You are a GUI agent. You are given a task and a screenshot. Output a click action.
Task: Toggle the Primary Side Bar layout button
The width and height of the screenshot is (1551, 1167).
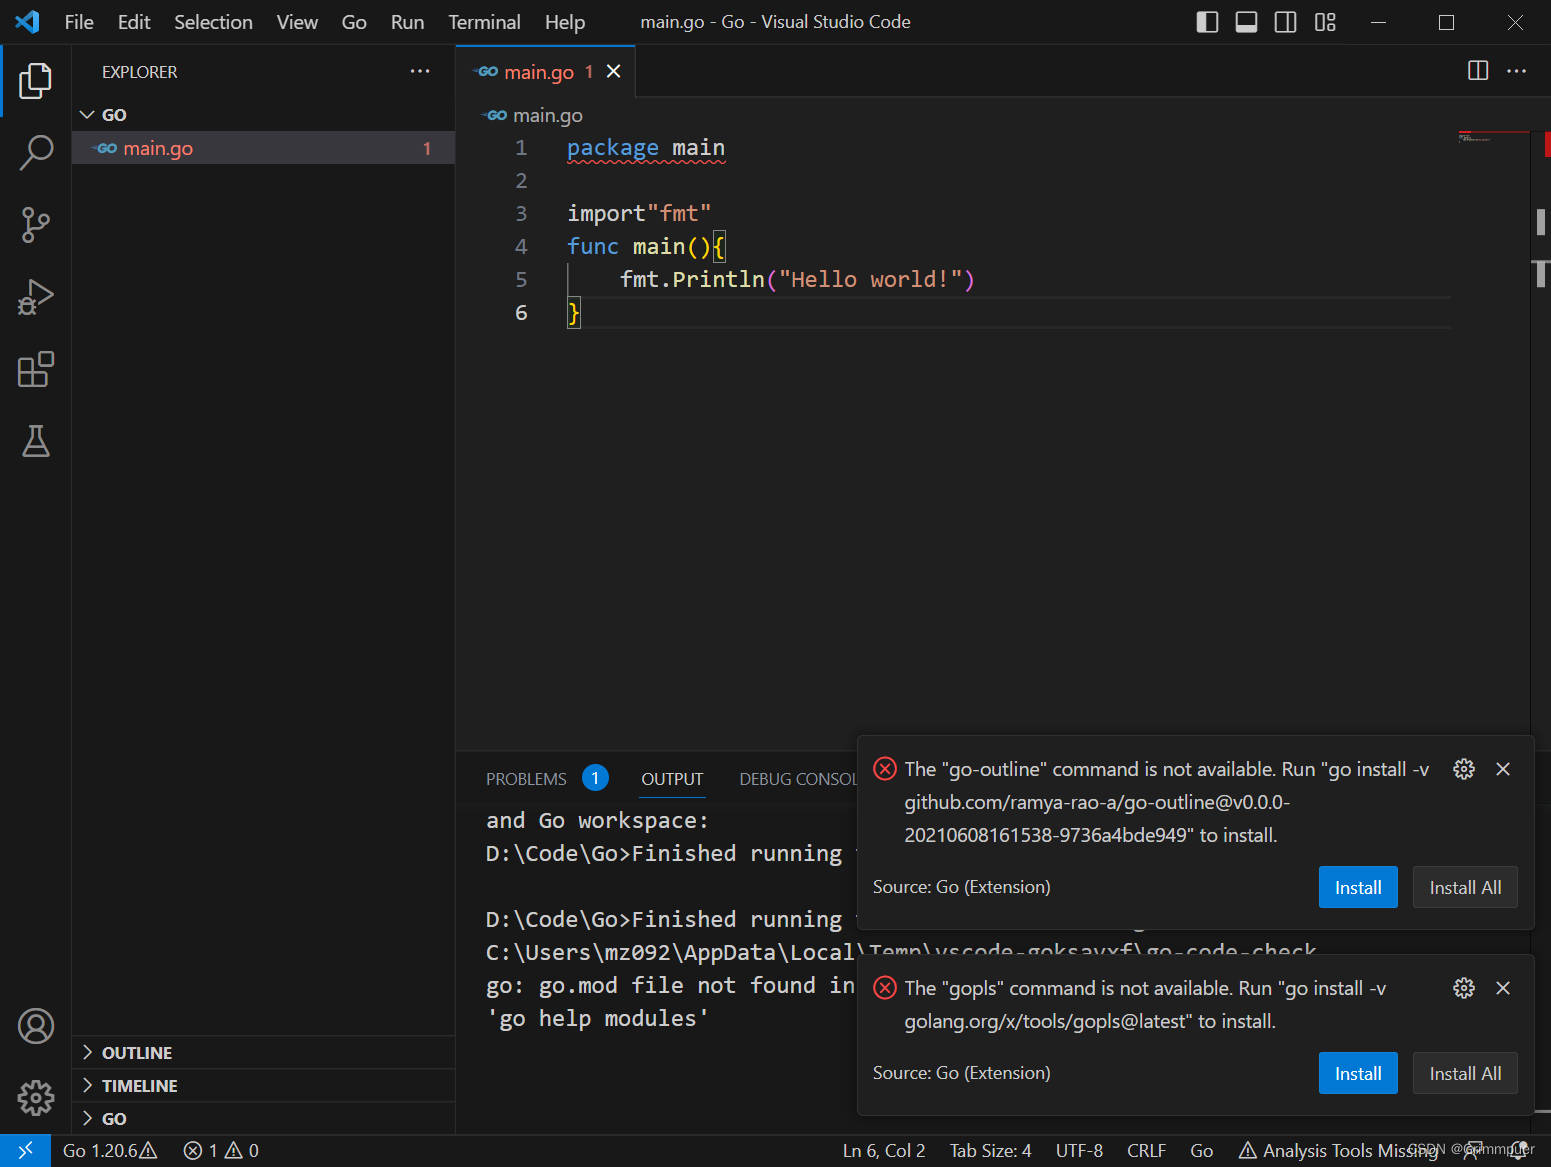[x=1207, y=22]
